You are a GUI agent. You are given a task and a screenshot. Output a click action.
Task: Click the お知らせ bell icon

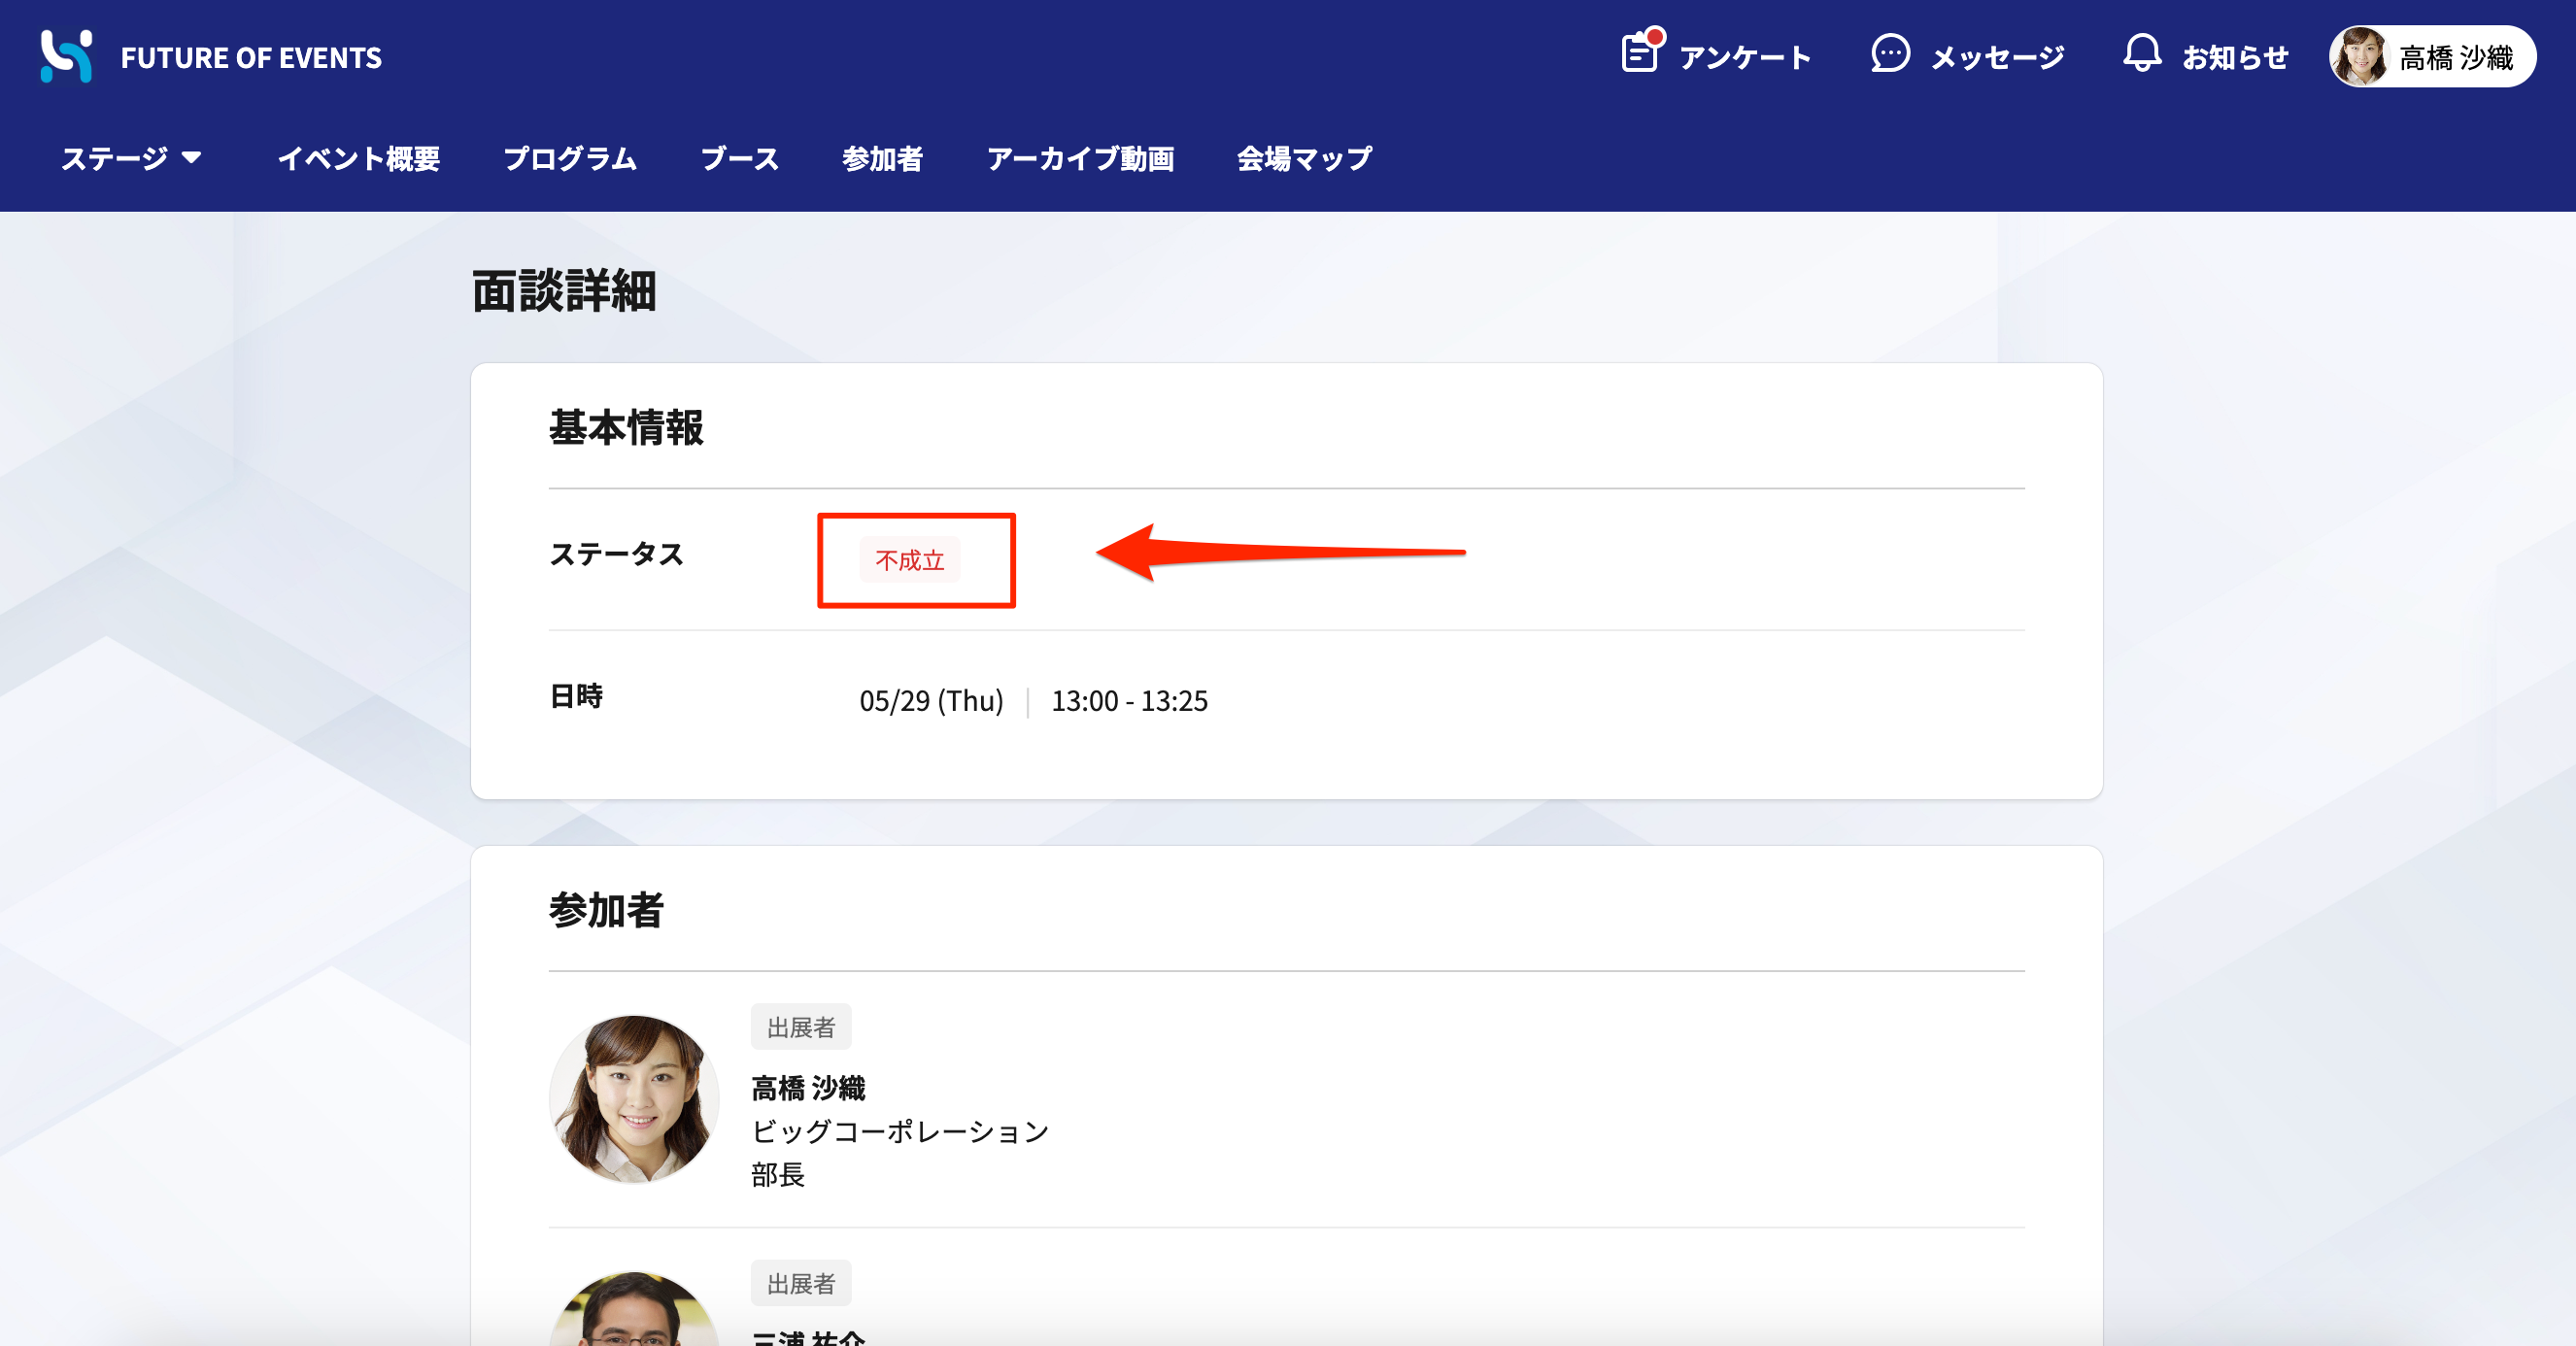point(2141,54)
